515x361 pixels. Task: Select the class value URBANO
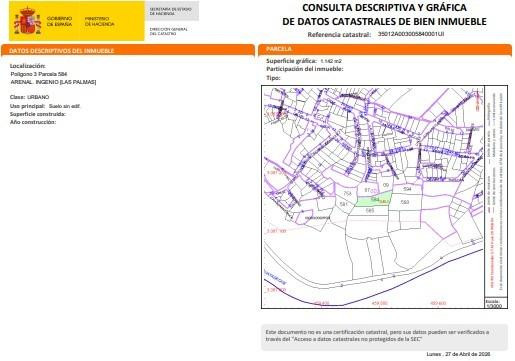click(38, 97)
